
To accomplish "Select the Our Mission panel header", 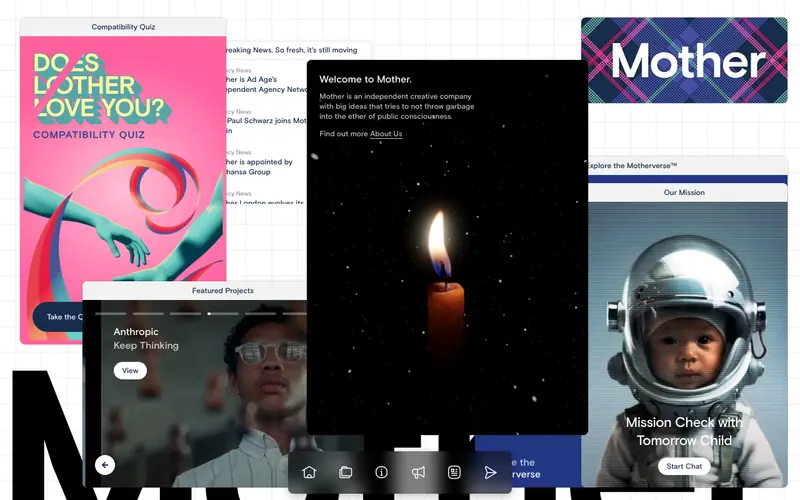I will pos(684,192).
